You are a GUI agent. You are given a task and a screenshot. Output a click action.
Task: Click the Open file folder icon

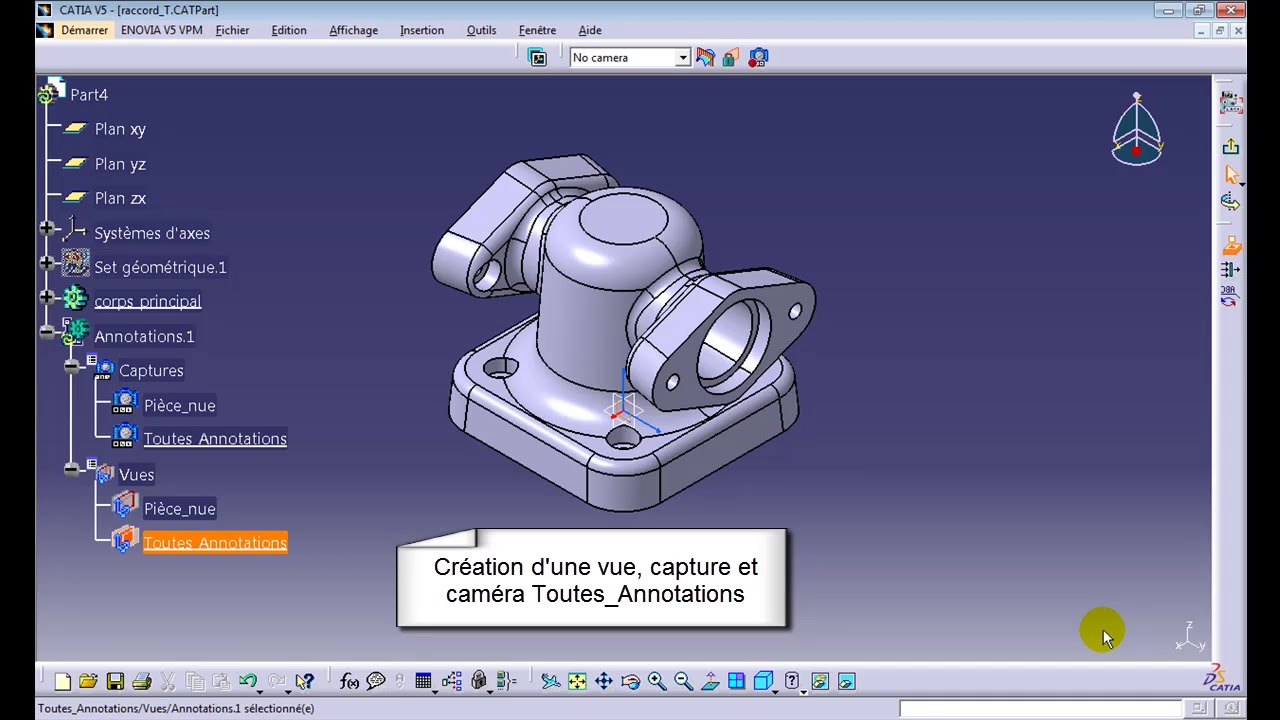[x=88, y=681]
